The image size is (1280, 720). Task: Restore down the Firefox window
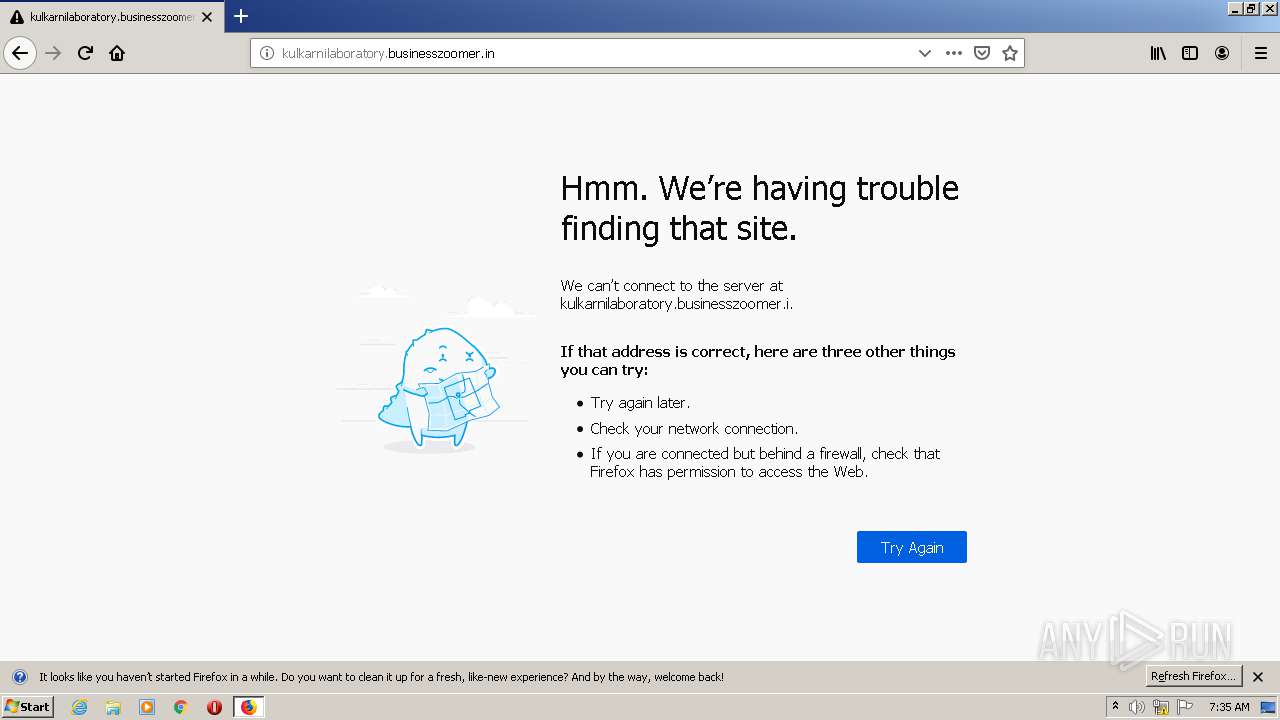click(1250, 8)
